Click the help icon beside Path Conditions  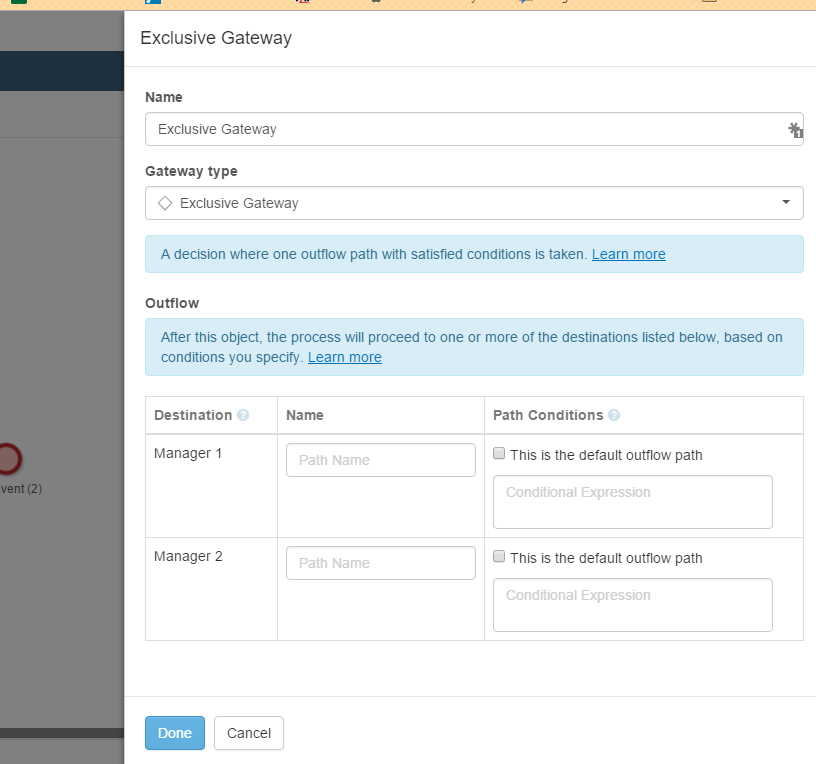pyautogui.click(x=614, y=415)
